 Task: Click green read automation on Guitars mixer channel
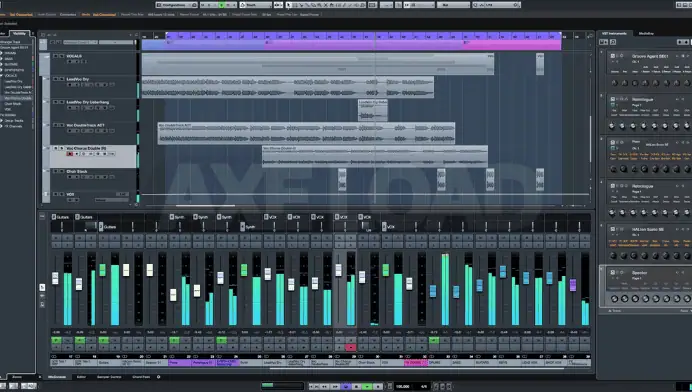click(103, 340)
